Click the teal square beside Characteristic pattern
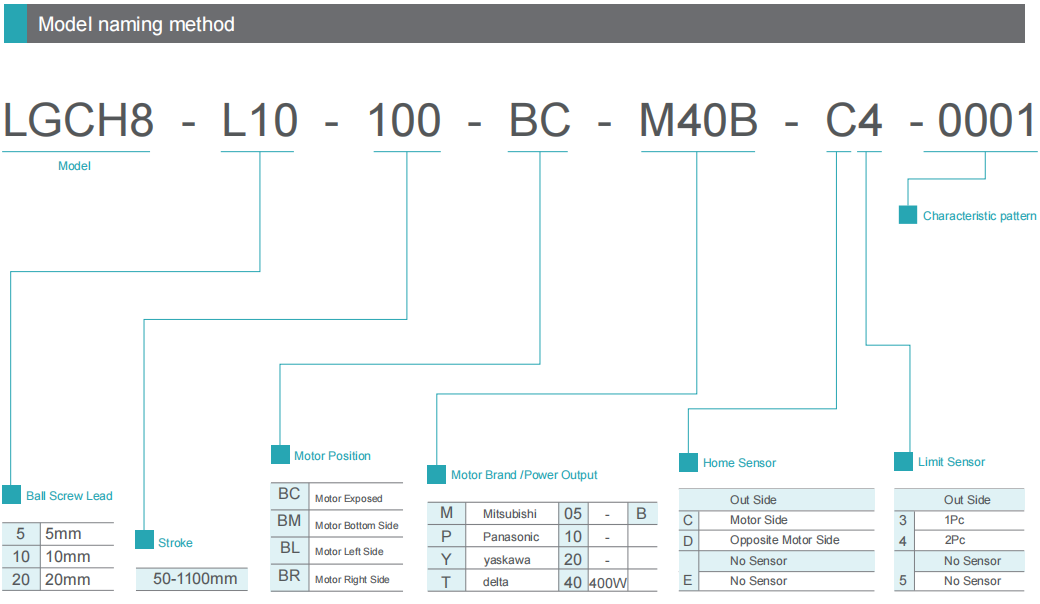The image size is (1040, 604). coord(907,215)
